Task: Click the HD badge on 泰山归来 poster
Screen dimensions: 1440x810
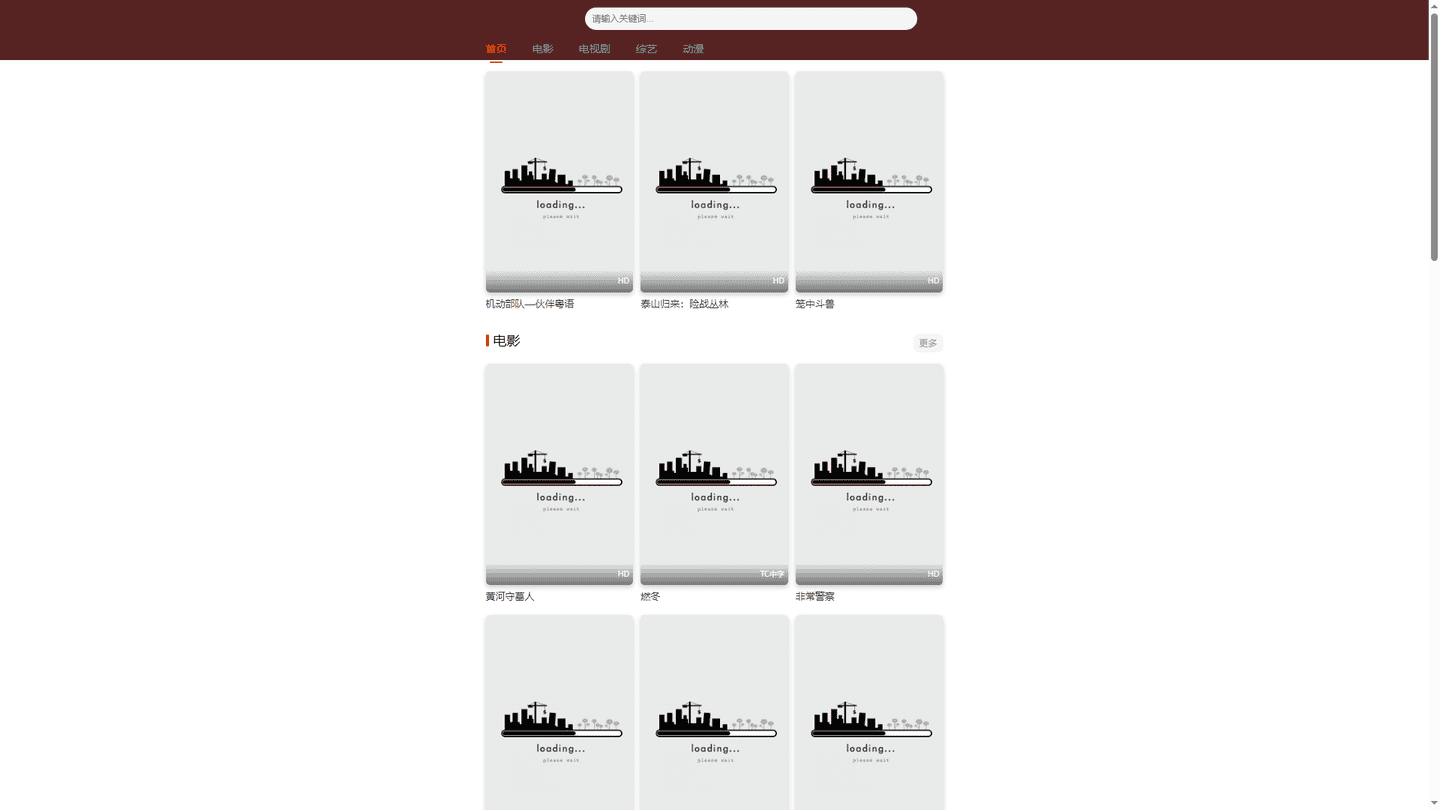Action: tap(778, 281)
